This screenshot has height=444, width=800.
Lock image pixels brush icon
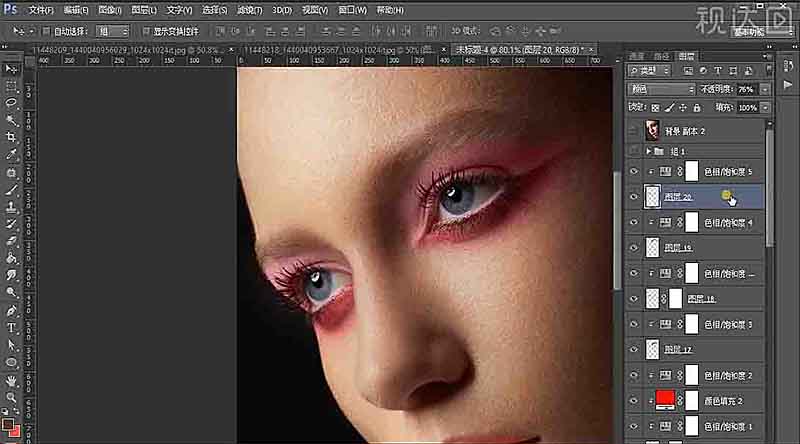click(x=669, y=108)
